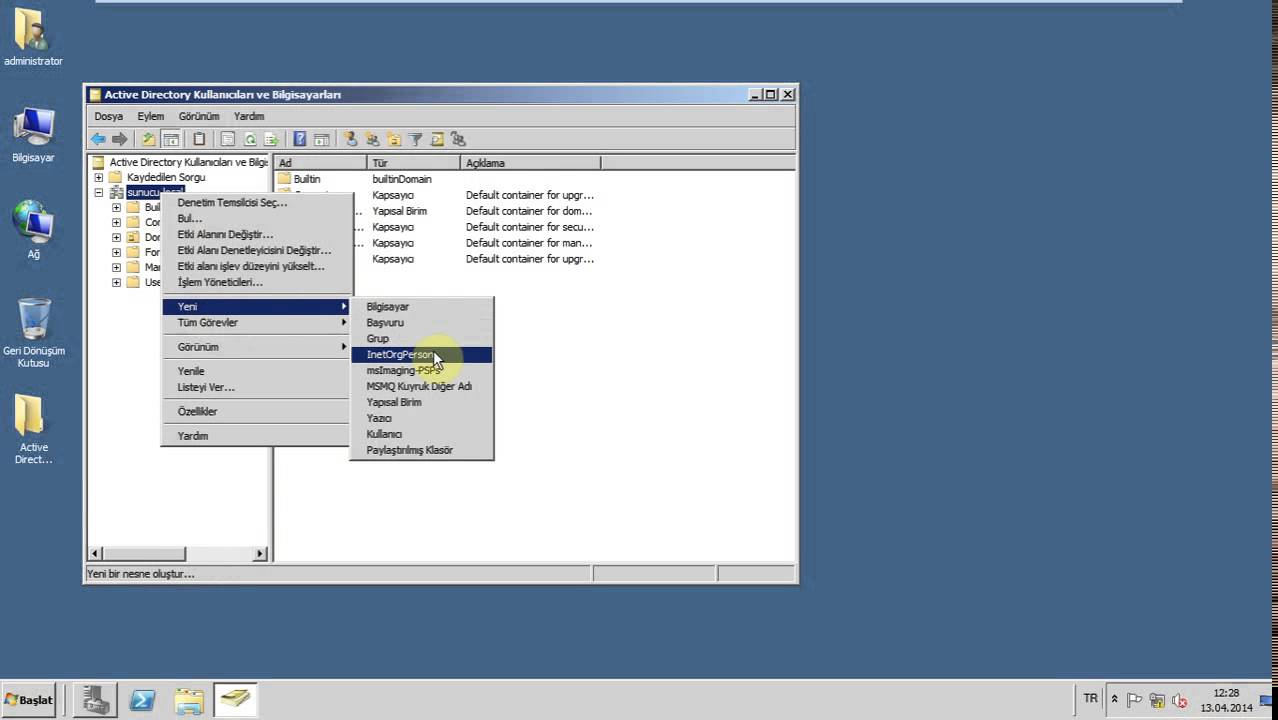Click the clipboard paste toolbar icon
The image size is (1278, 720).
(199, 139)
